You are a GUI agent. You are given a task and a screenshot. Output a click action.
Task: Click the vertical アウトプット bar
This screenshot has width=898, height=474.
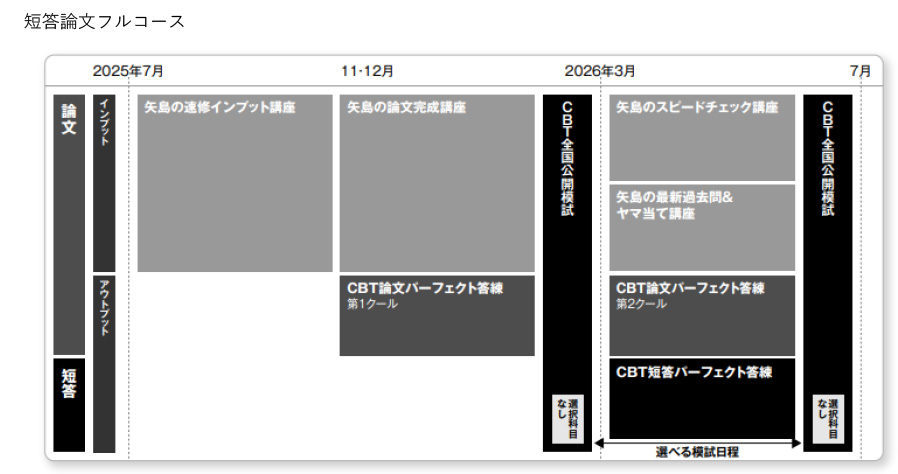pyautogui.click(x=104, y=363)
